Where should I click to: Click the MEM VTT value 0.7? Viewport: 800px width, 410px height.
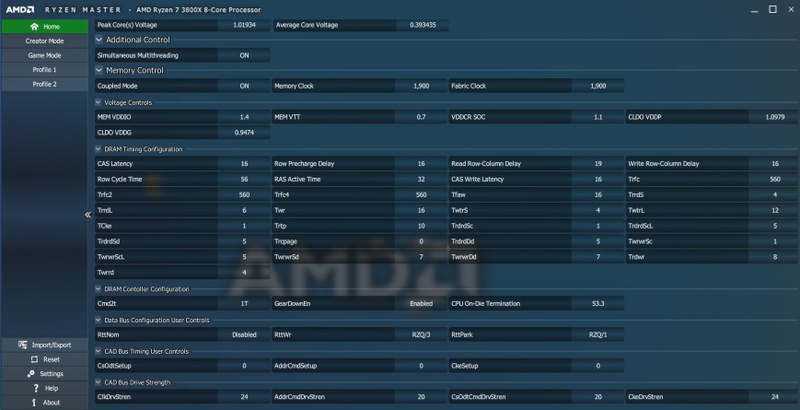tap(421, 117)
